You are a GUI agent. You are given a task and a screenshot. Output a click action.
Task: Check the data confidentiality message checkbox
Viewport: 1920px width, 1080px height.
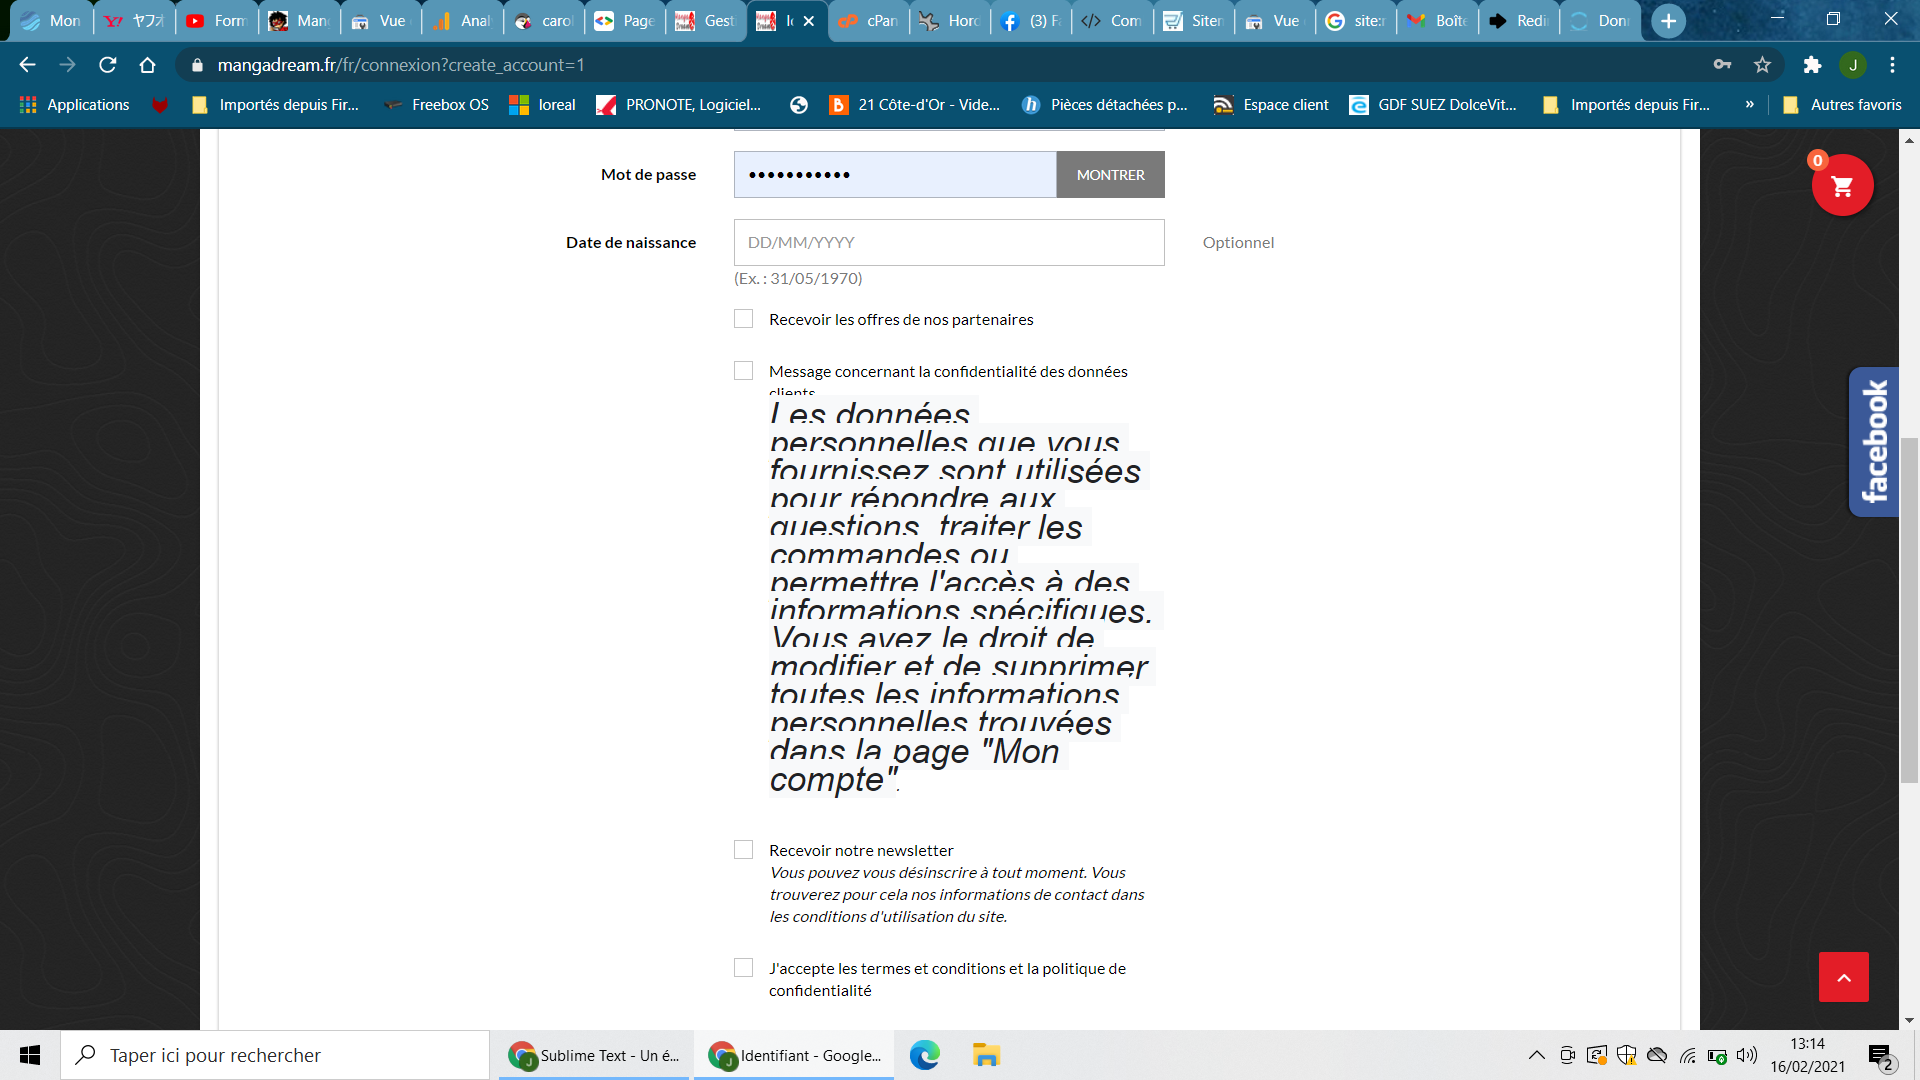(x=743, y=371)
